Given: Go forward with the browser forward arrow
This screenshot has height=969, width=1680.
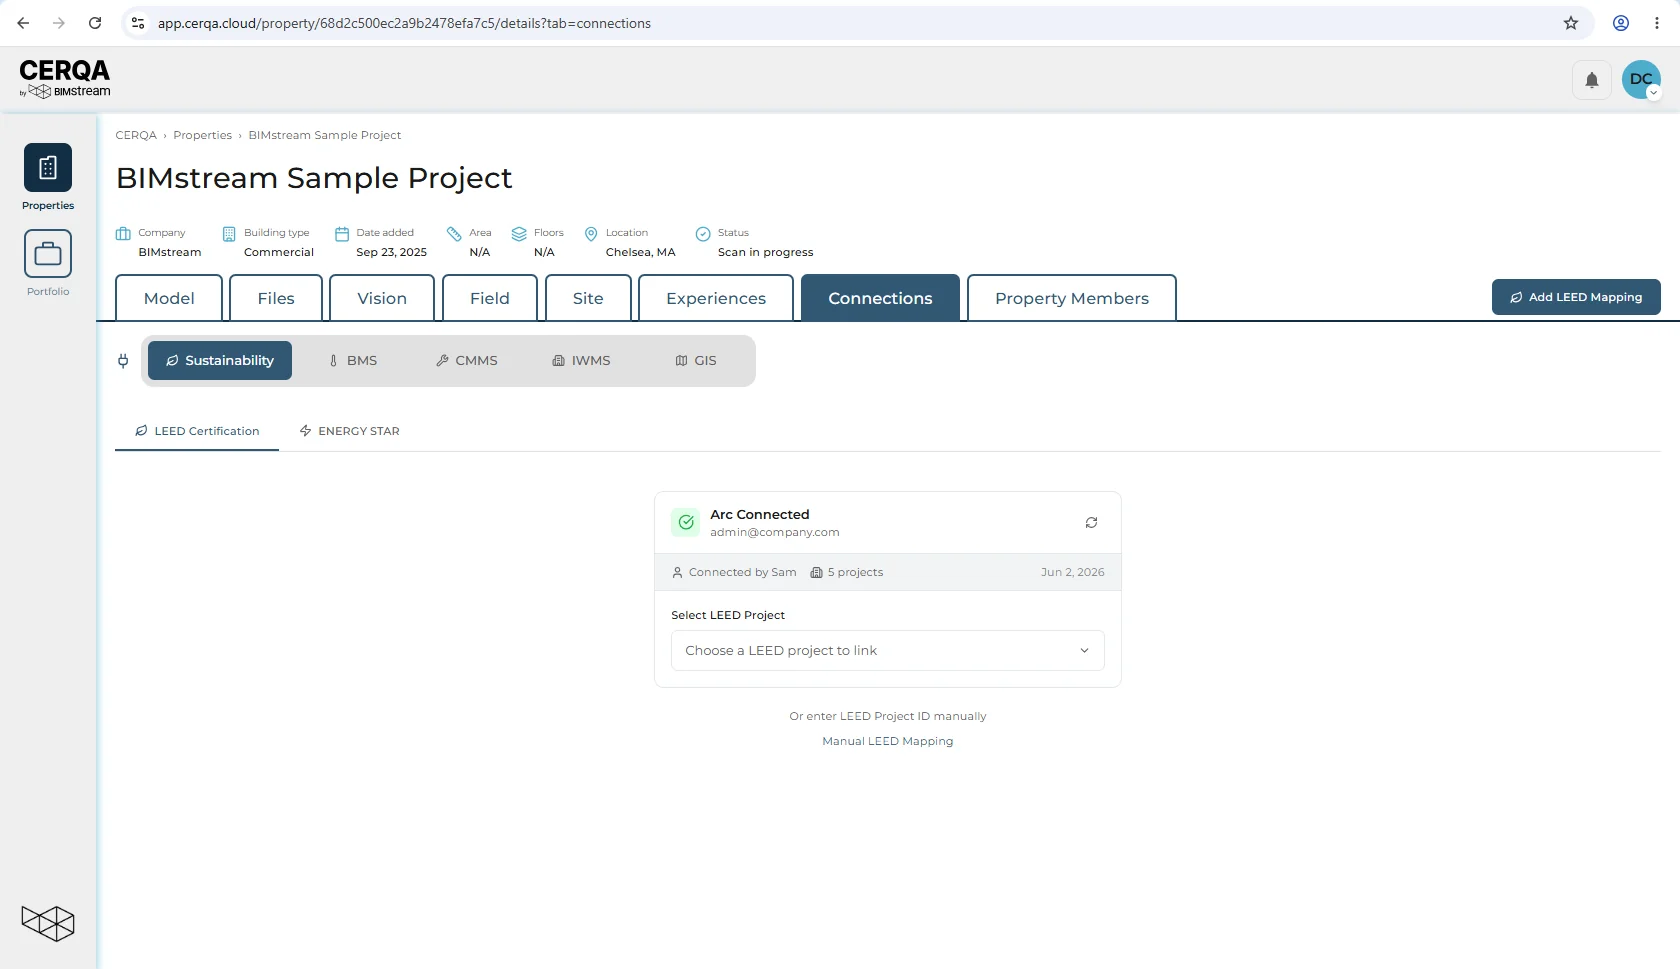Looking at the screenshot, I should 59,23.
